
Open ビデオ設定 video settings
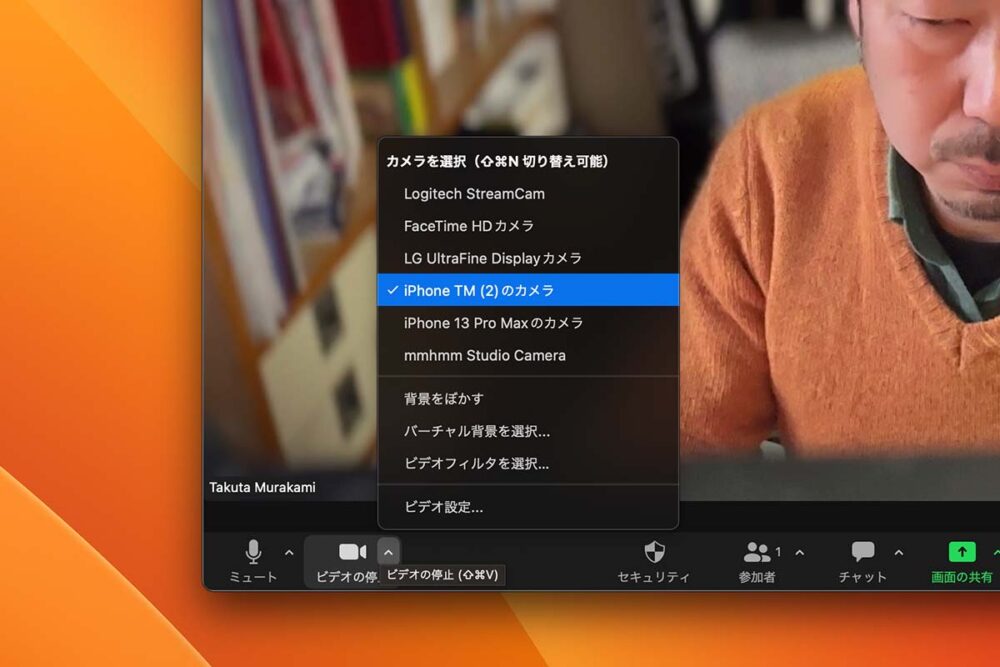443,507
